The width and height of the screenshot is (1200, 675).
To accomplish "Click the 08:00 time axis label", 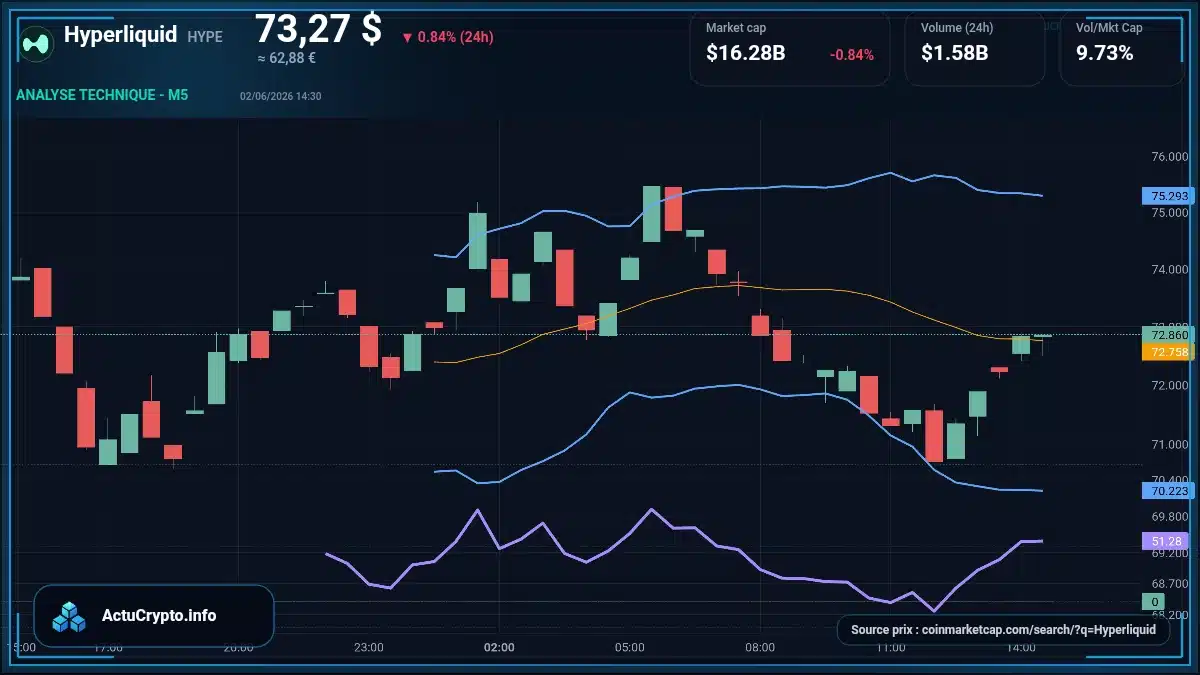I will [x=760, y=648].
